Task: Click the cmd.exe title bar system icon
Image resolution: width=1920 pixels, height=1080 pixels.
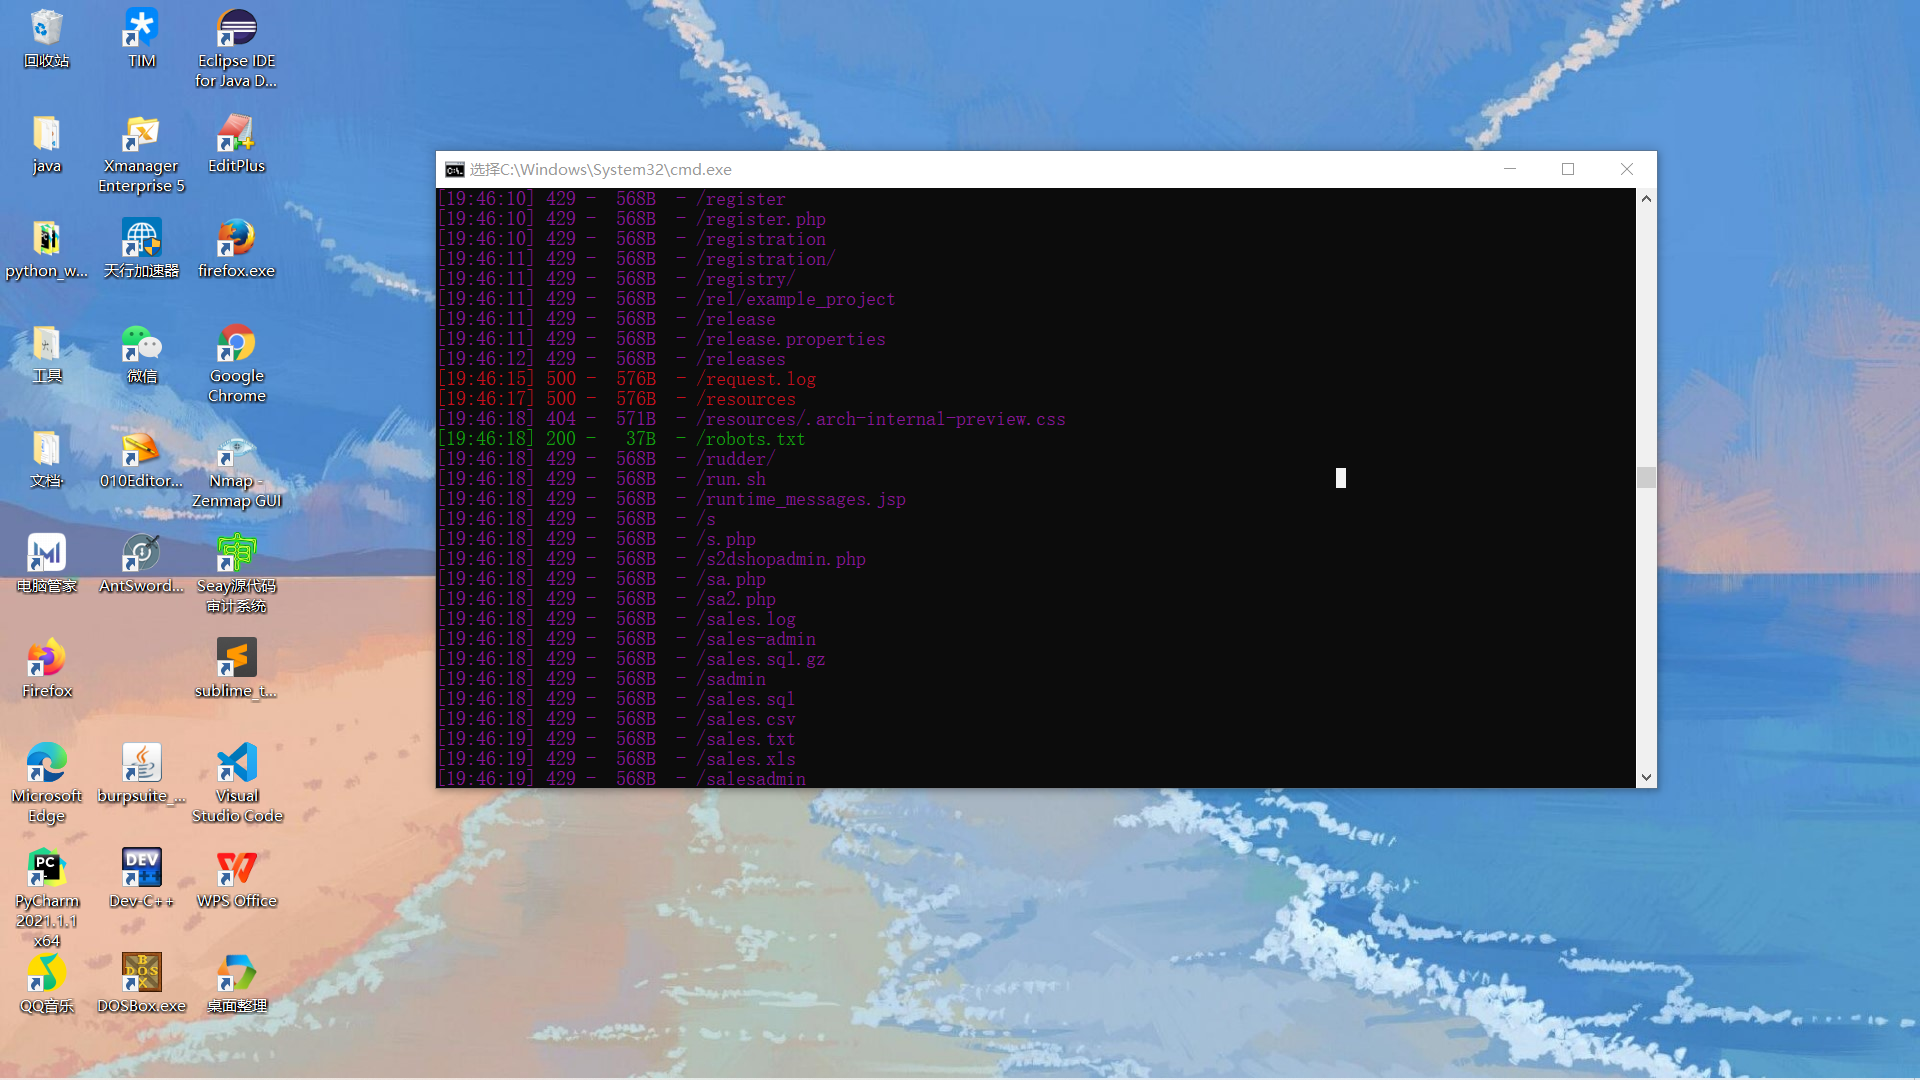Action: (455, 170)
